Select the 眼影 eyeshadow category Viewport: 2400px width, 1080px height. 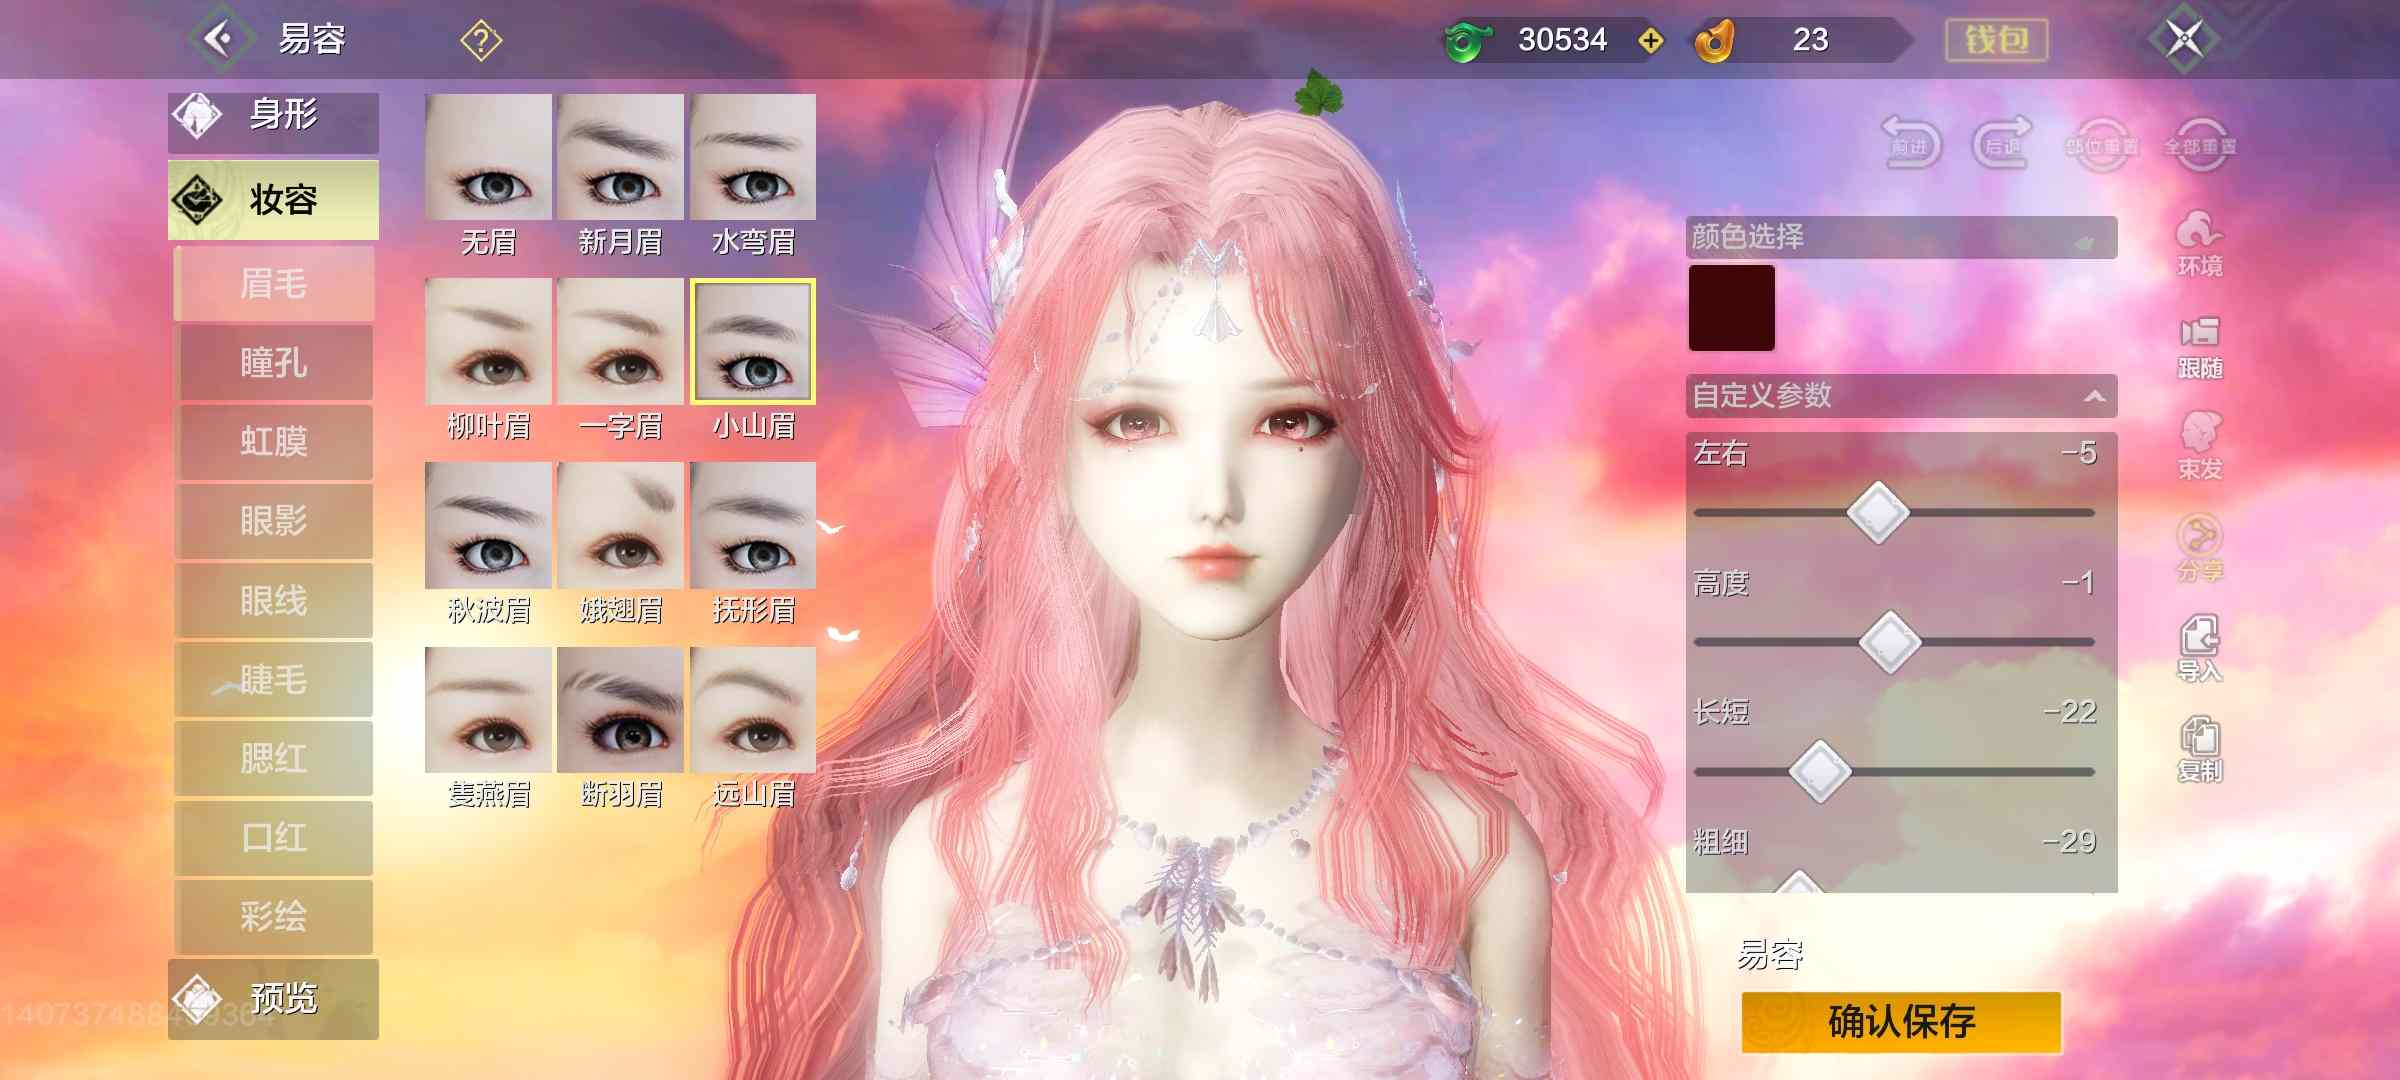[274, 520]
